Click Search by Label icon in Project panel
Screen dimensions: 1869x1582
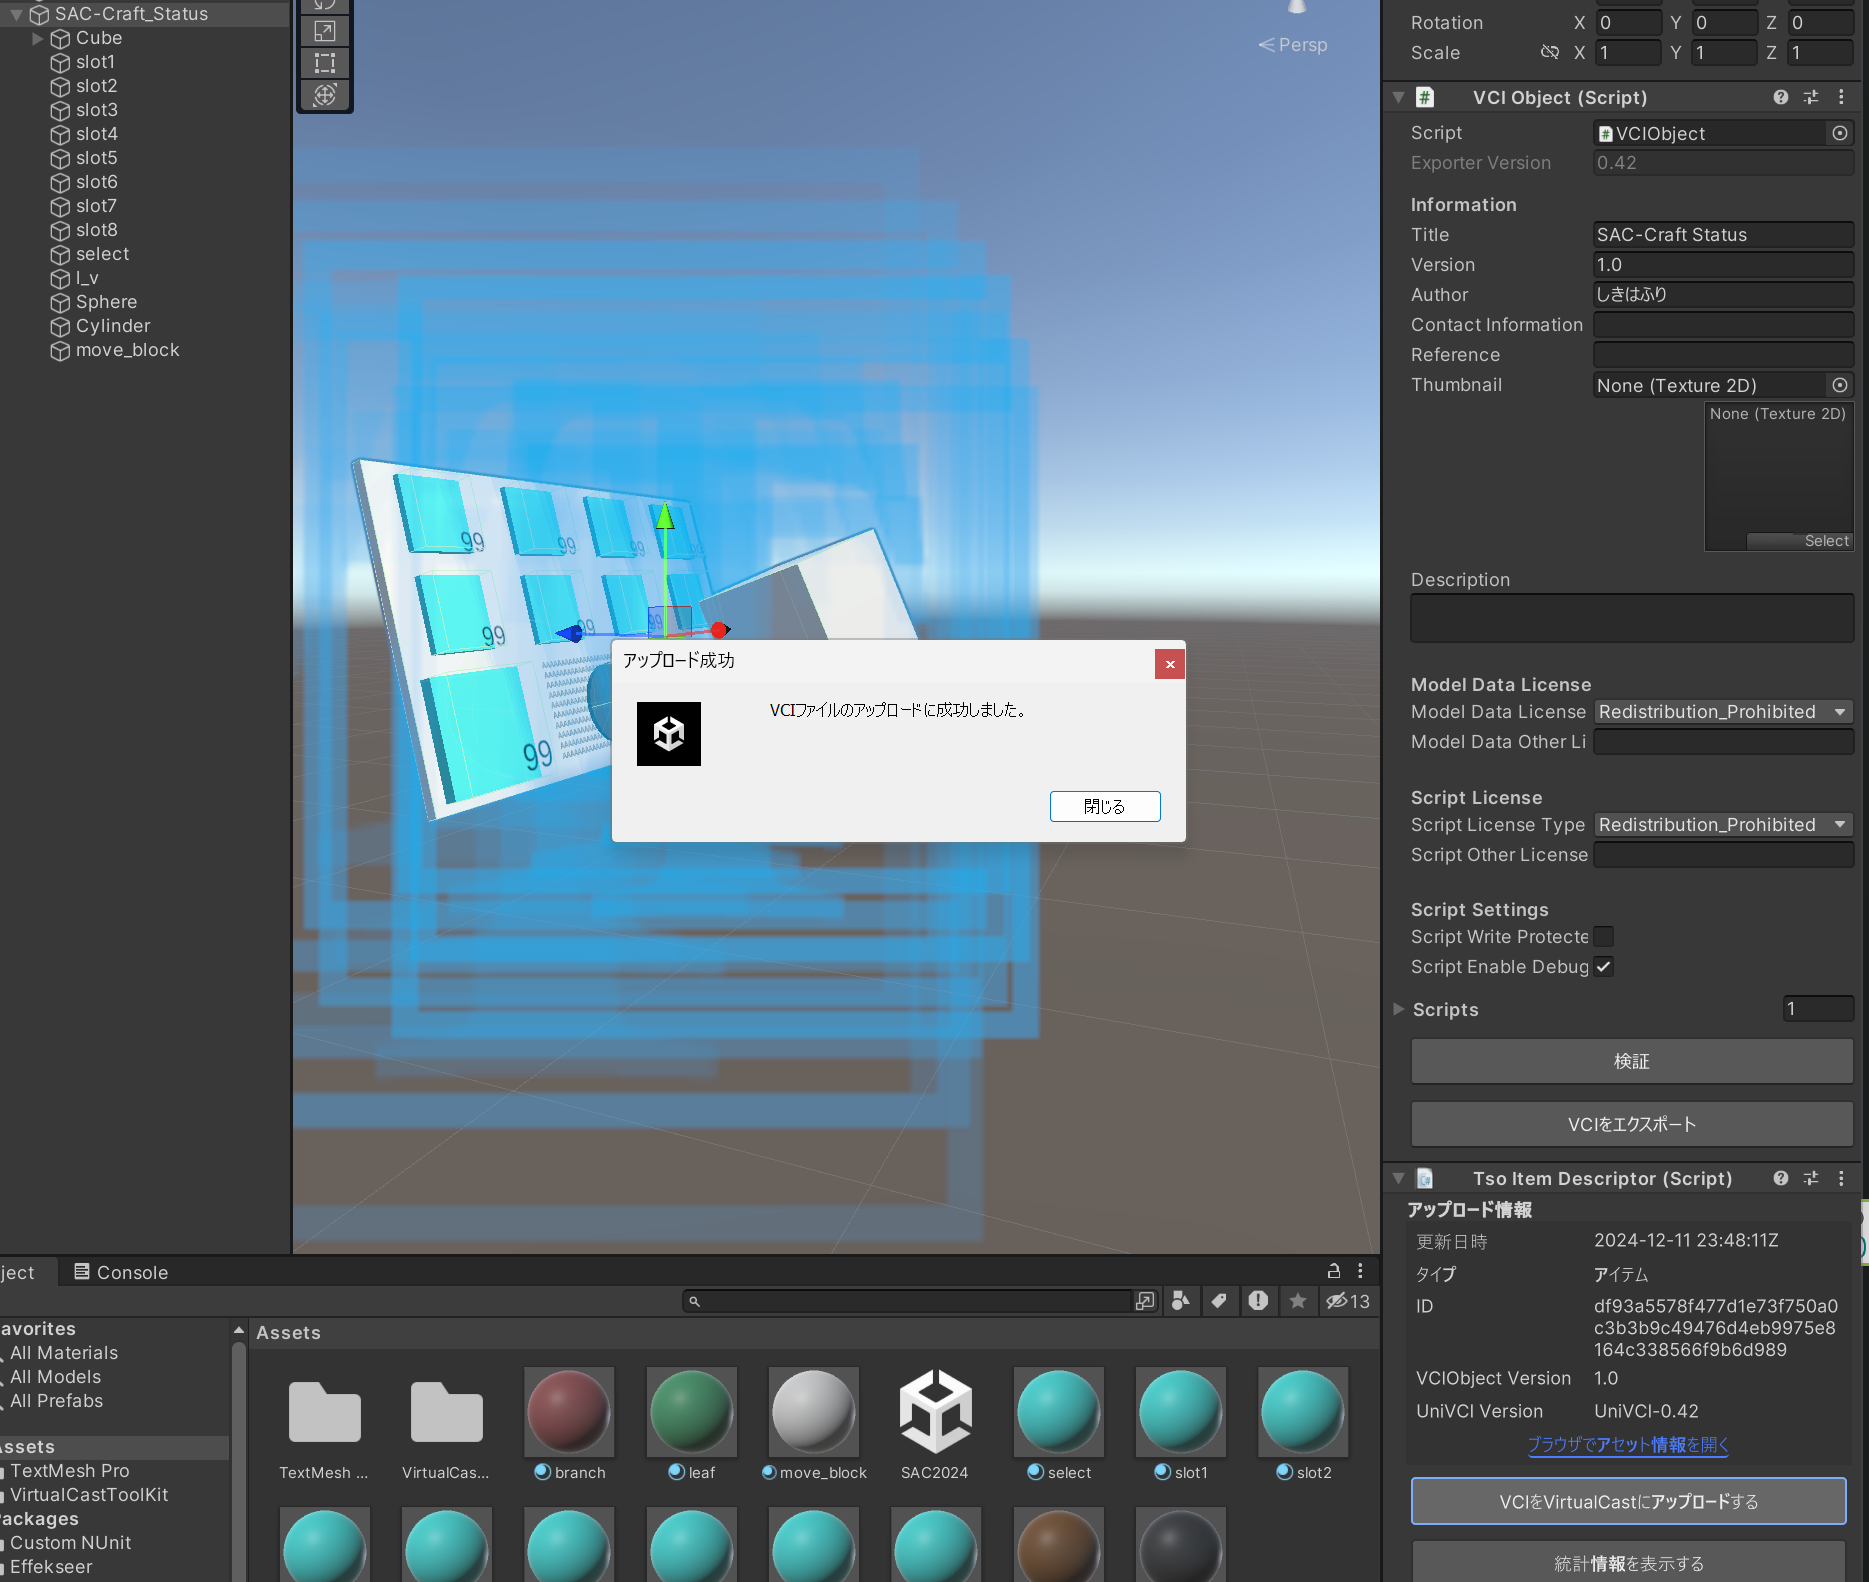coord(1219,1300)
